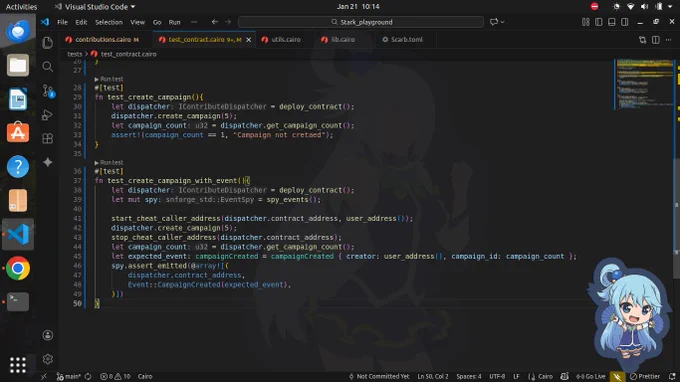Image resolution: width=680 pixels, height=382 pixels.
Task: Open the Customize Layout icon
Action: [x=585, y=22]
